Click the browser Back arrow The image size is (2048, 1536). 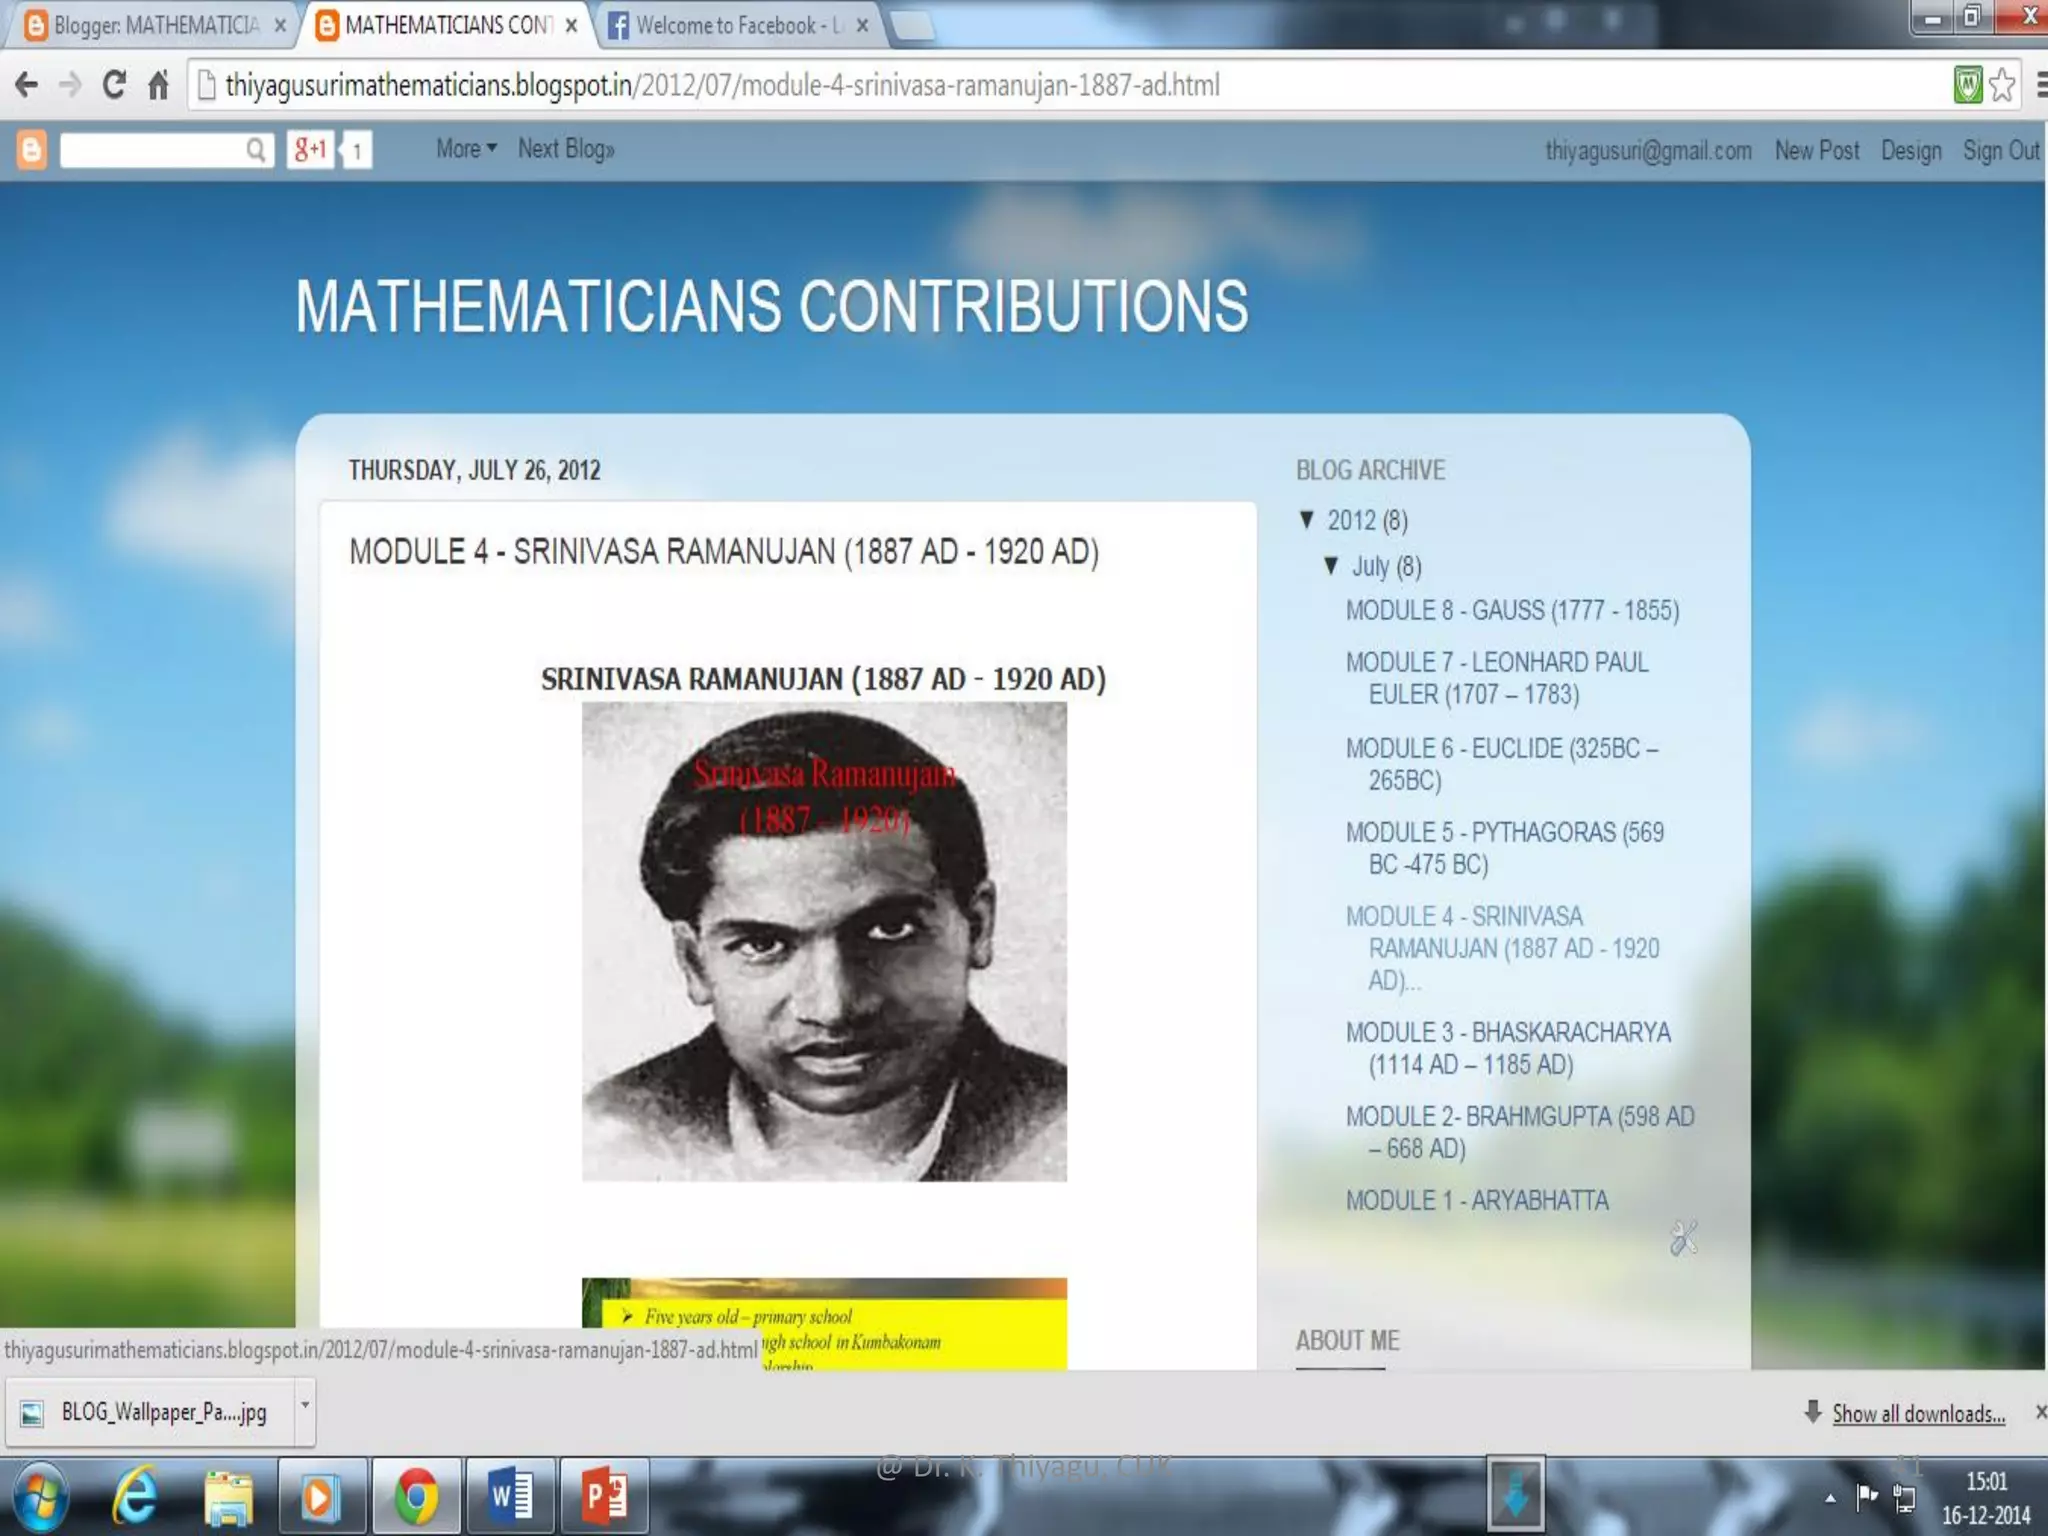pyautogui.click(x=27, y=86)
